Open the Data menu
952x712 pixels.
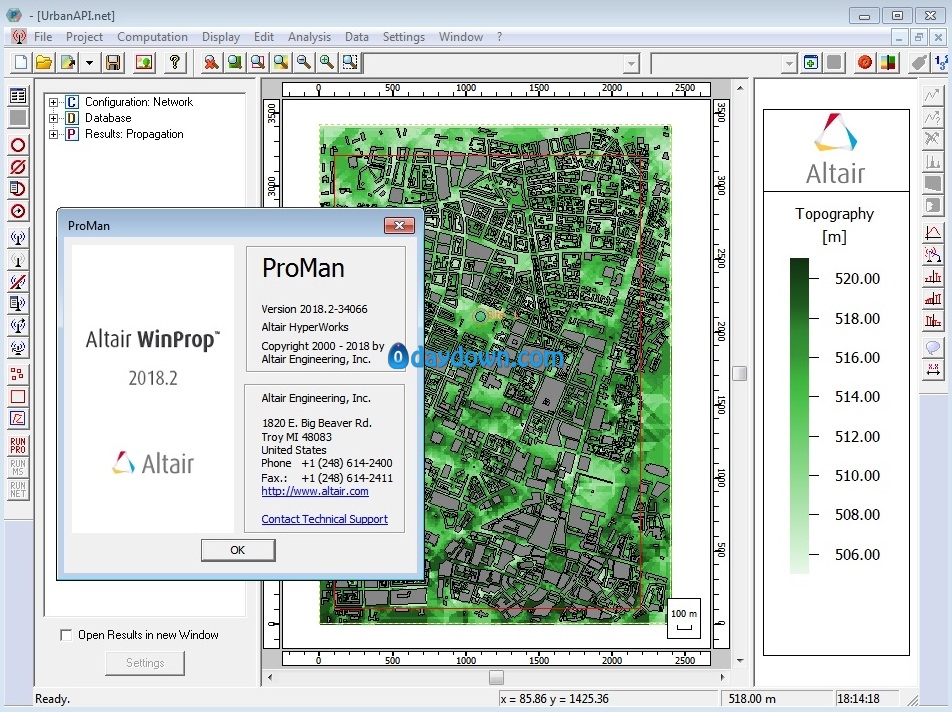click(x=356, y=37)
